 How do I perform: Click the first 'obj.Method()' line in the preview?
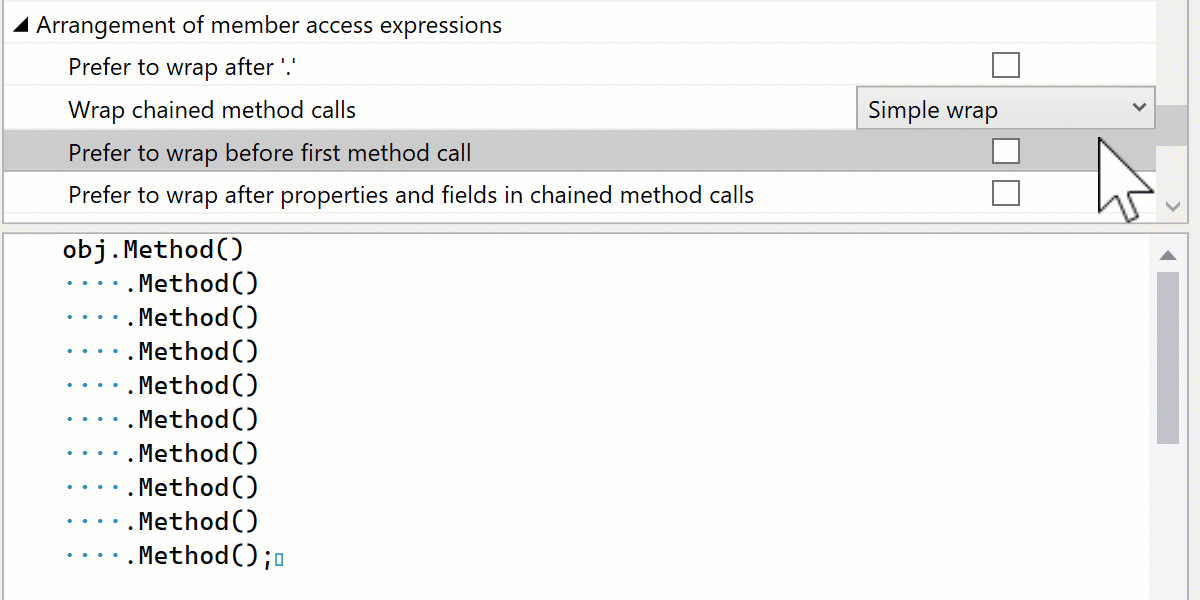click(x=153, y=249)
